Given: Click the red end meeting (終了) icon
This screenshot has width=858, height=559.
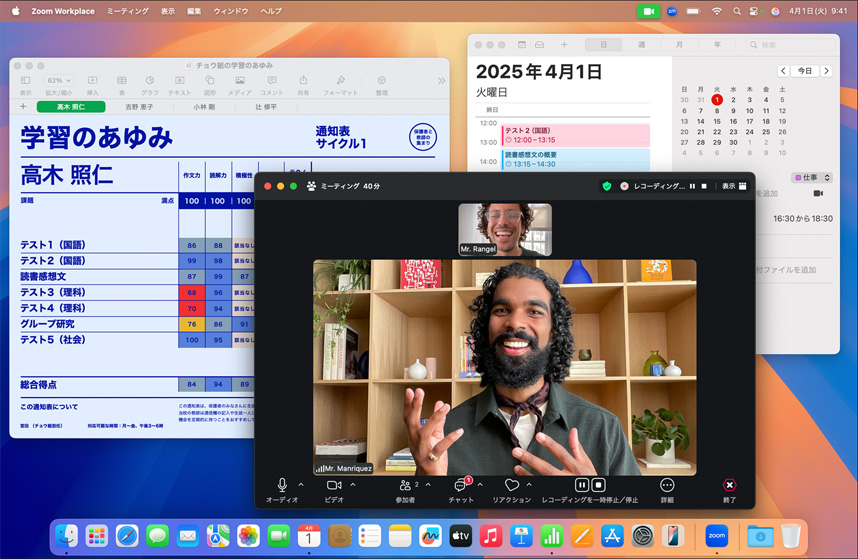Looking at the screenshot, I should pyautogui.click(x=729, y=485).
